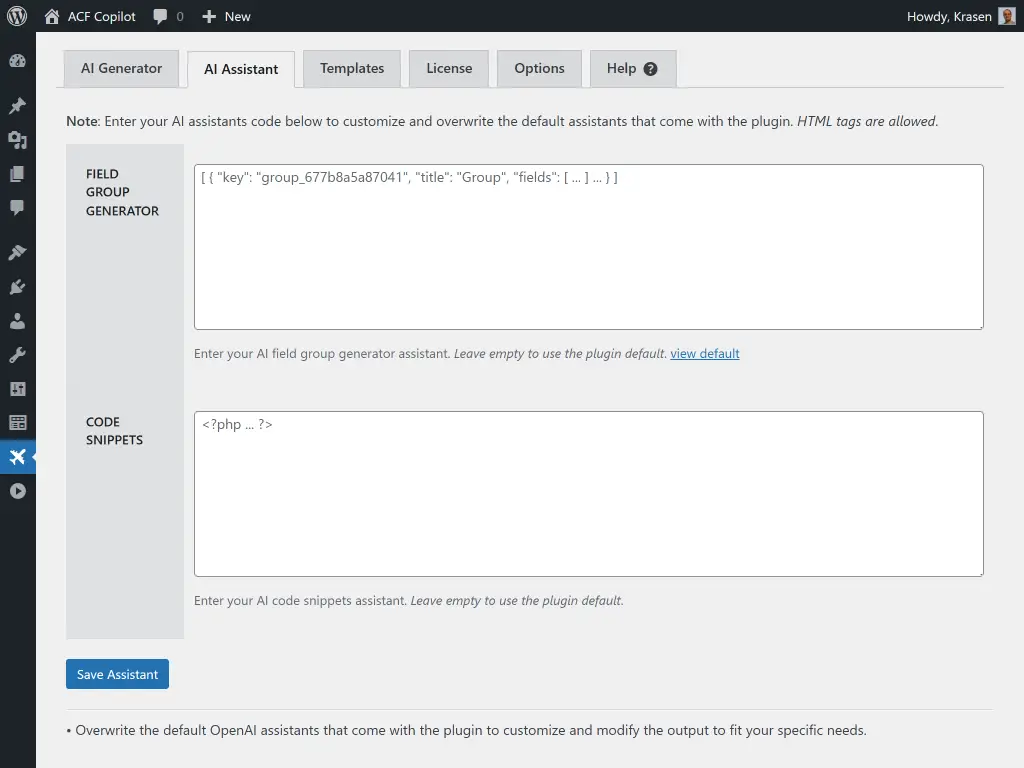Image resolution: width=1024 pixels, height=768 pixels.
Task: Open Pages from the sidebar
Action: tap(17, 173)
